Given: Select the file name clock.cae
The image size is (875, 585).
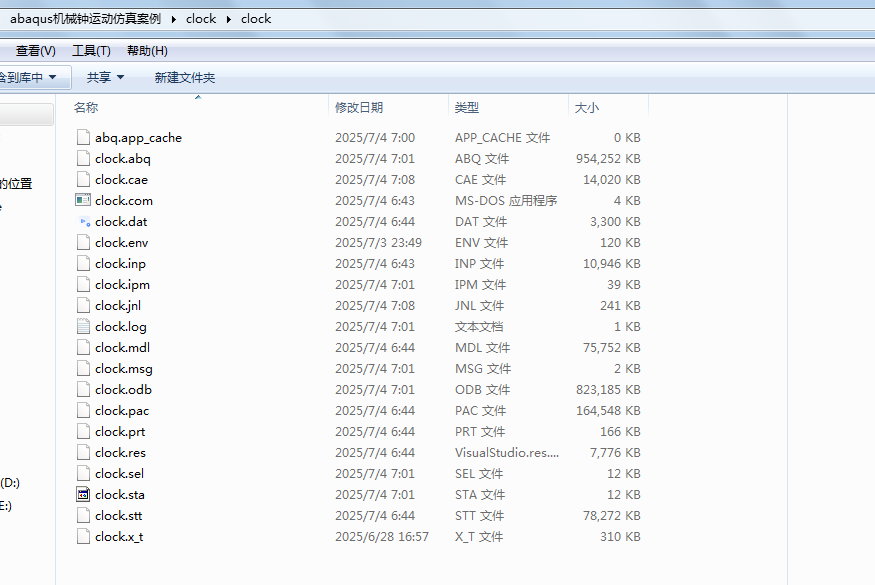Looking at the screenshot, I should click(x=121, y=180).
